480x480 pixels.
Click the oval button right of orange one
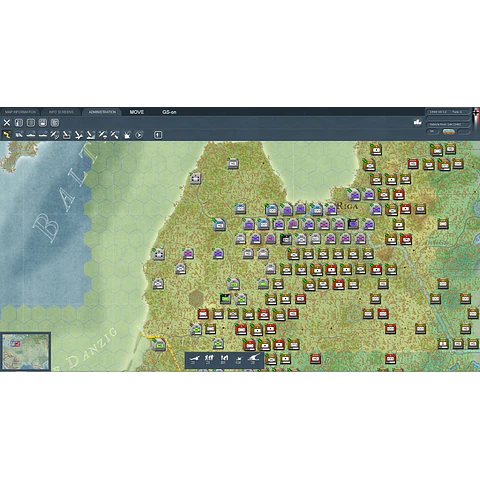coord(464,132)
